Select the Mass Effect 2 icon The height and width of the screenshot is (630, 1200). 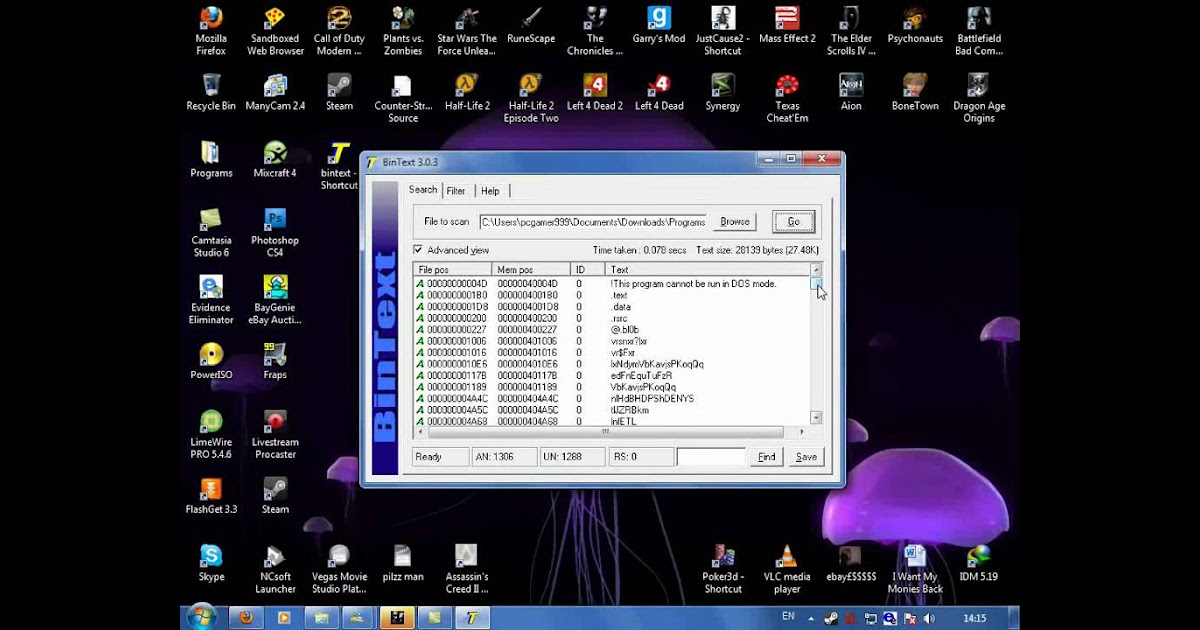[x=787, y=26]
